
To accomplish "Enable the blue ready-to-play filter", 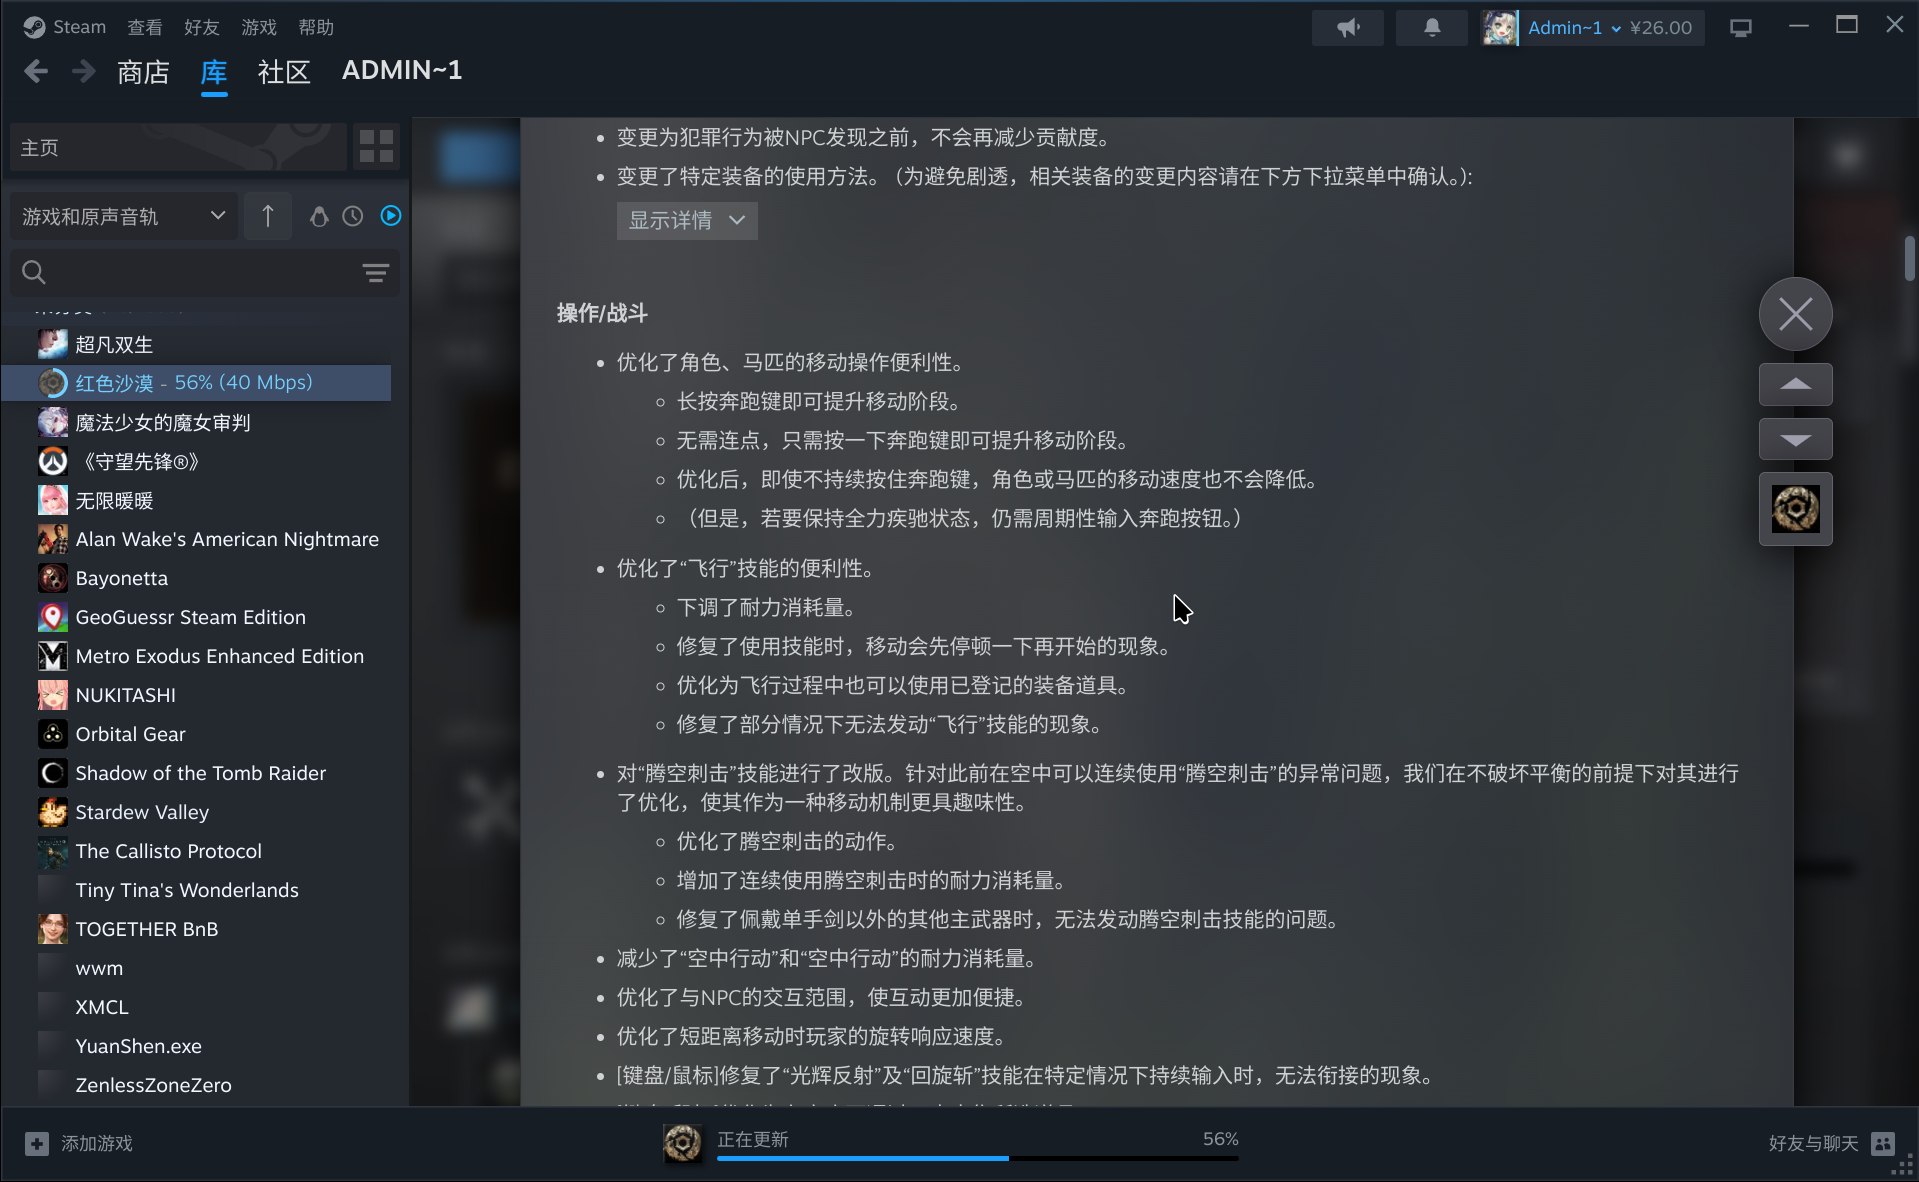I will [x=390, y=215].
